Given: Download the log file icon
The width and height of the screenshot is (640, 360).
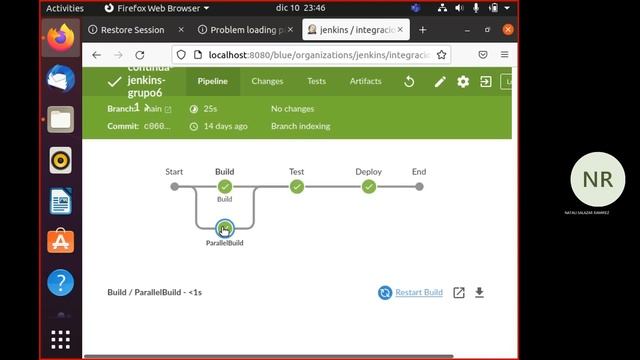Looking at the screenshot, I should [x=480, y=292].
